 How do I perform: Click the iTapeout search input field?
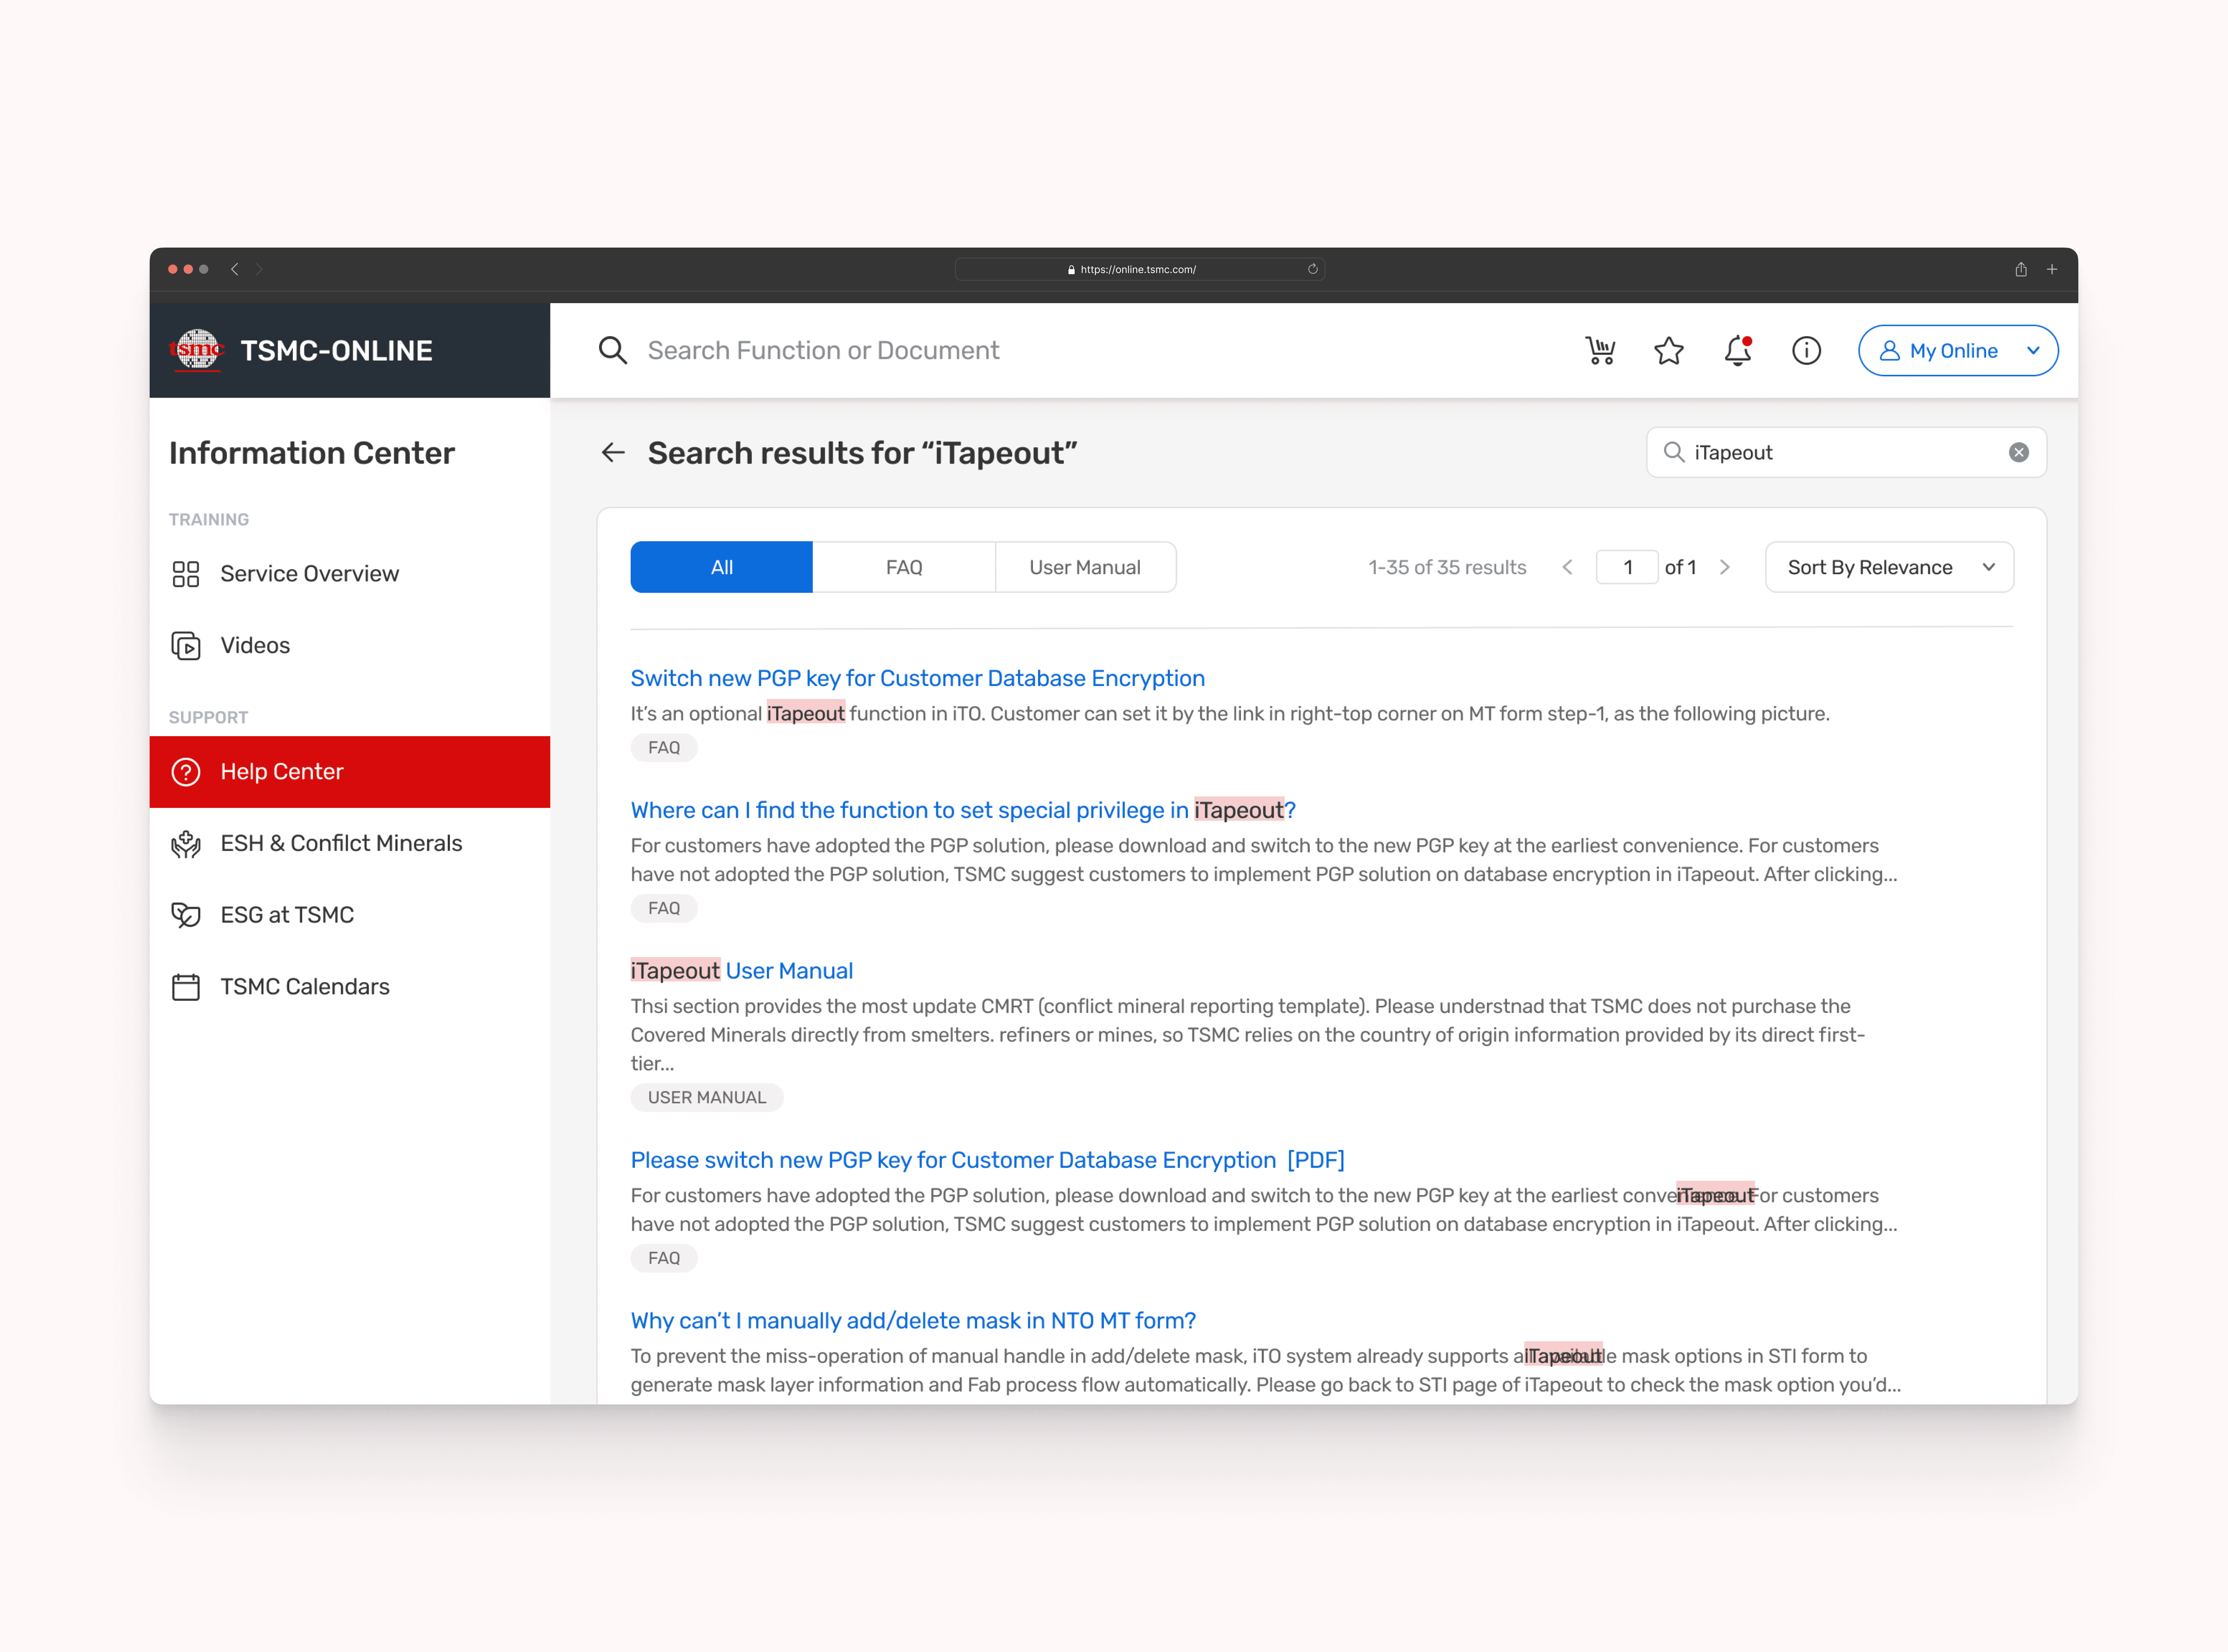[1846, 453]
